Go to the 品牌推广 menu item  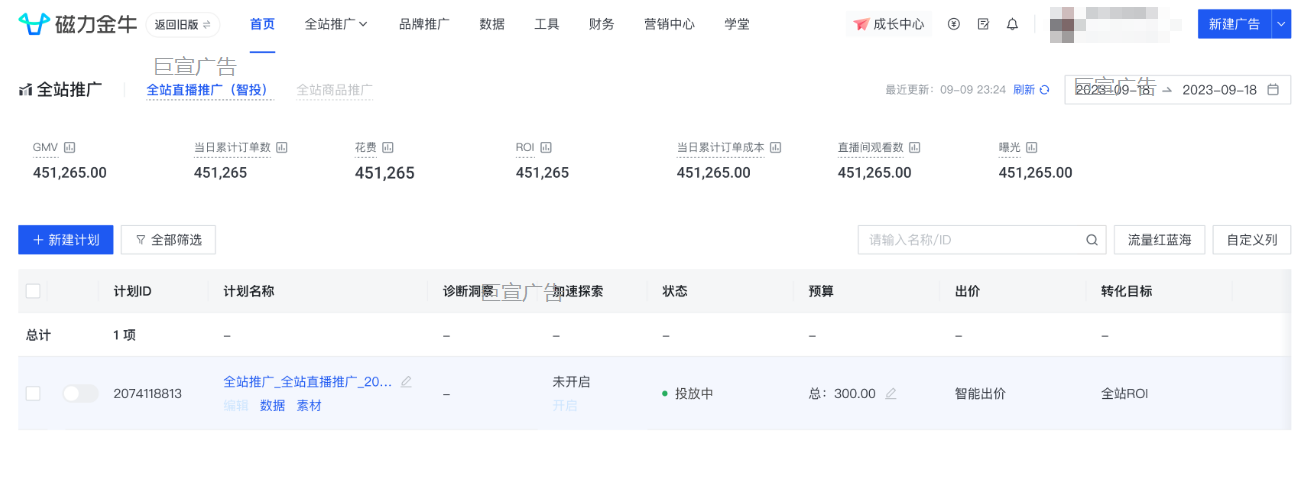tap(424, 24)
